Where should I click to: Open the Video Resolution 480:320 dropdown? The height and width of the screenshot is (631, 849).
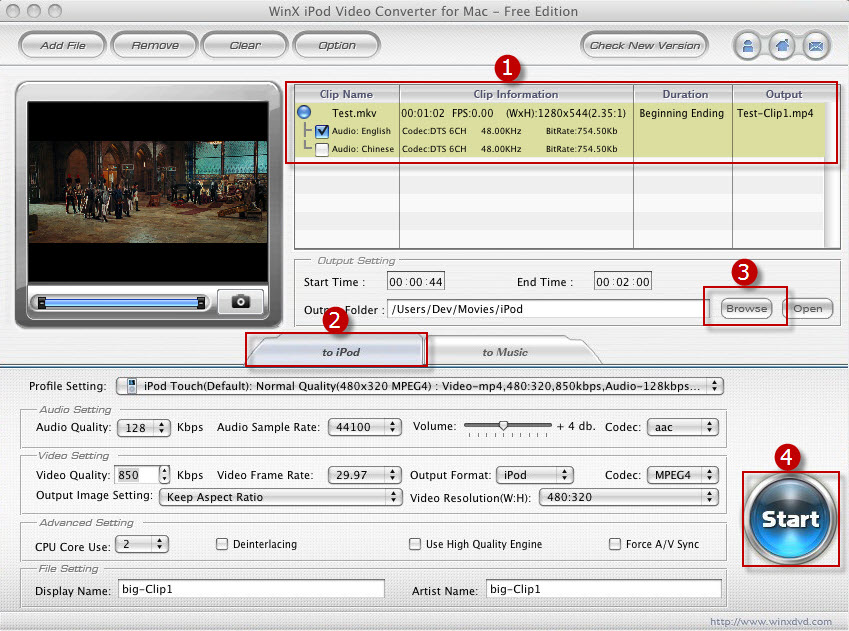[x=629, y=497]
